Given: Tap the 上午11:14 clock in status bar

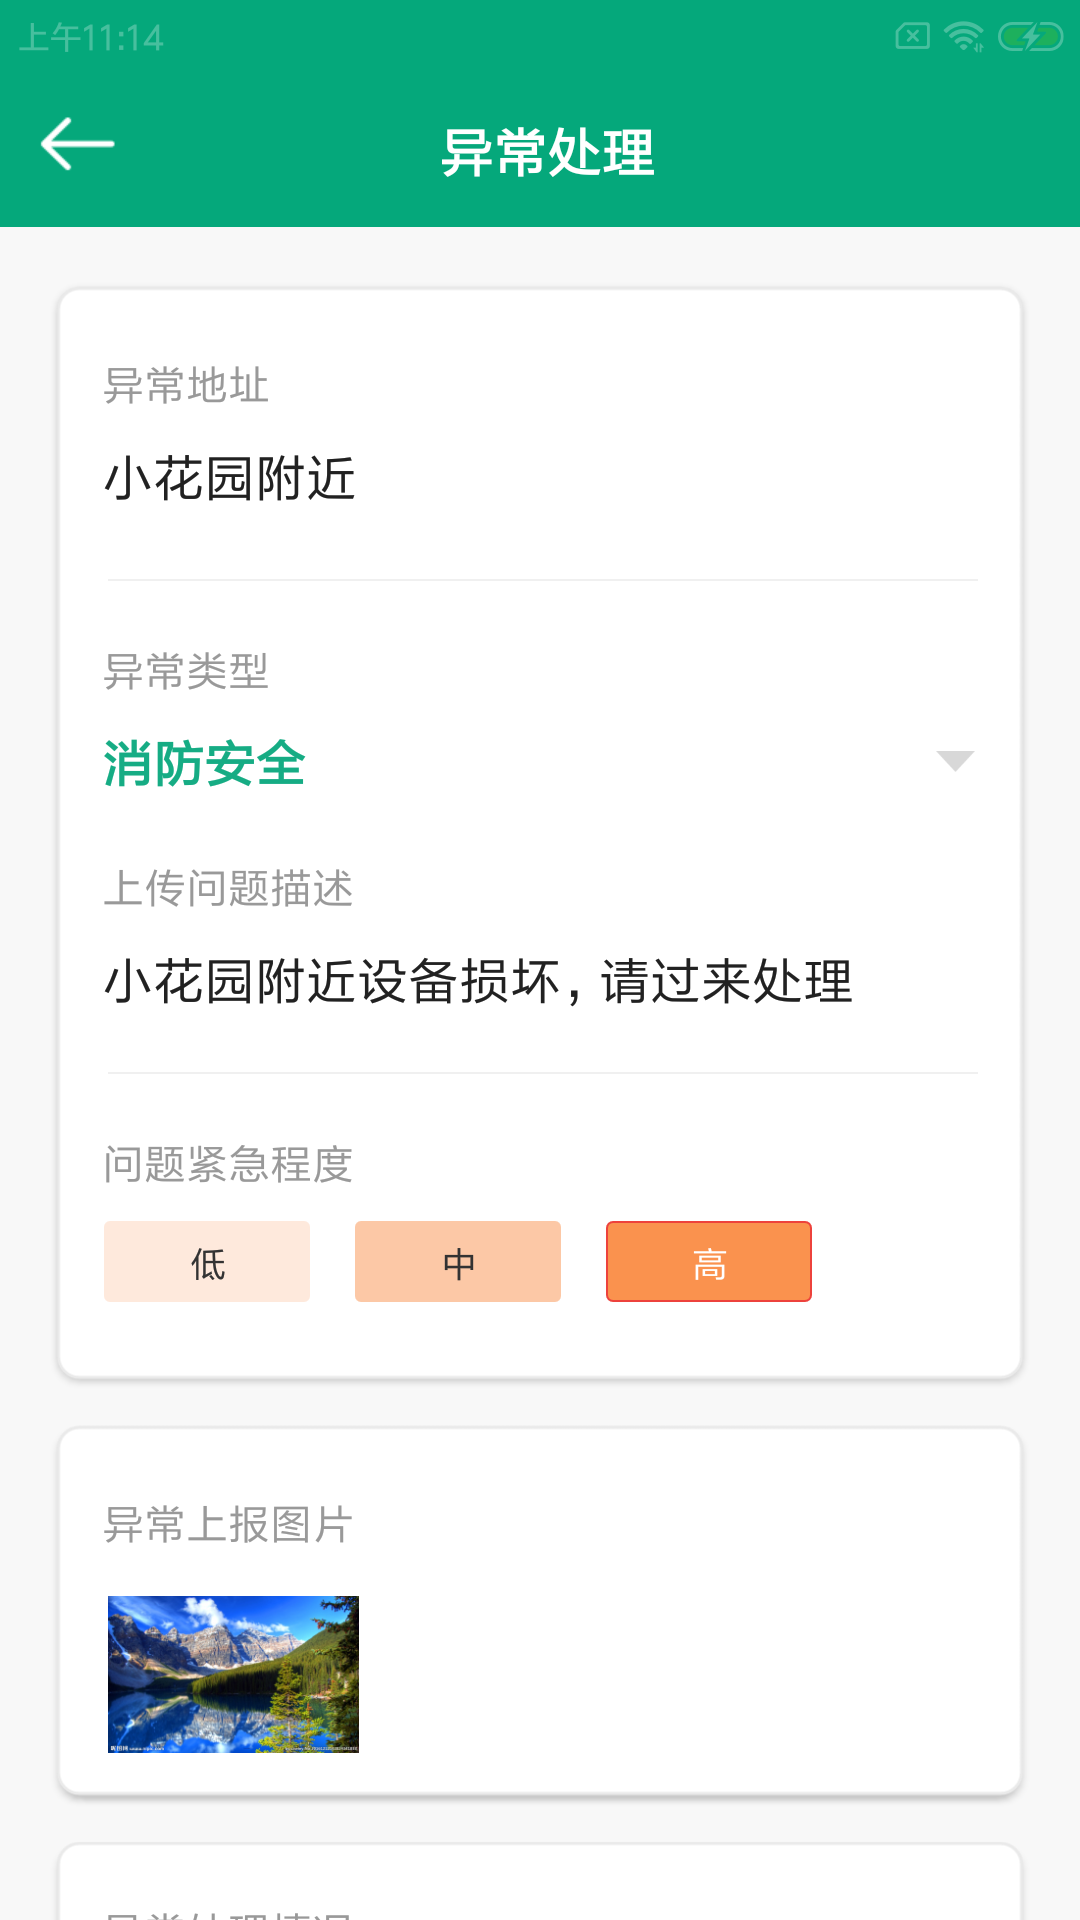Looking at the screenshot, I should click(x=91, y=38).
